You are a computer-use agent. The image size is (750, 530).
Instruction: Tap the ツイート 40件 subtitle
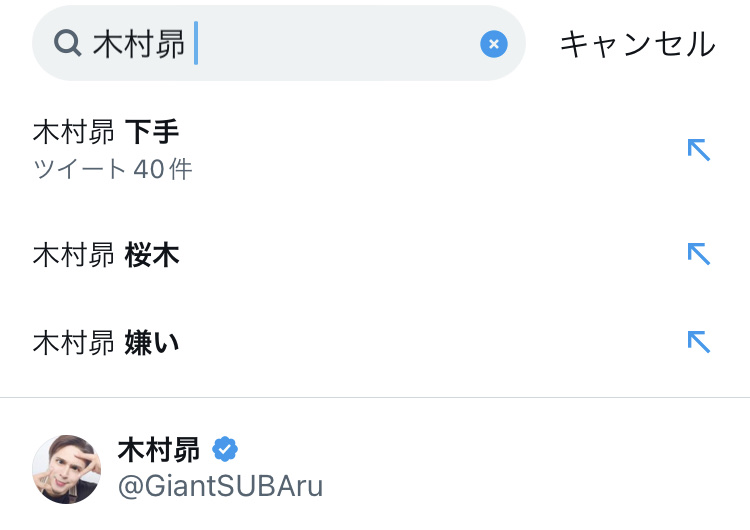[112, 169]
